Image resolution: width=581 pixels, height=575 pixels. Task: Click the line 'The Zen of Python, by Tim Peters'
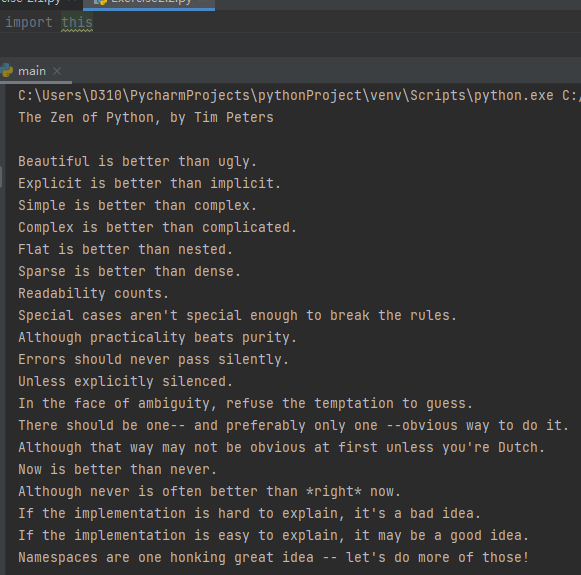click(146, 117)
